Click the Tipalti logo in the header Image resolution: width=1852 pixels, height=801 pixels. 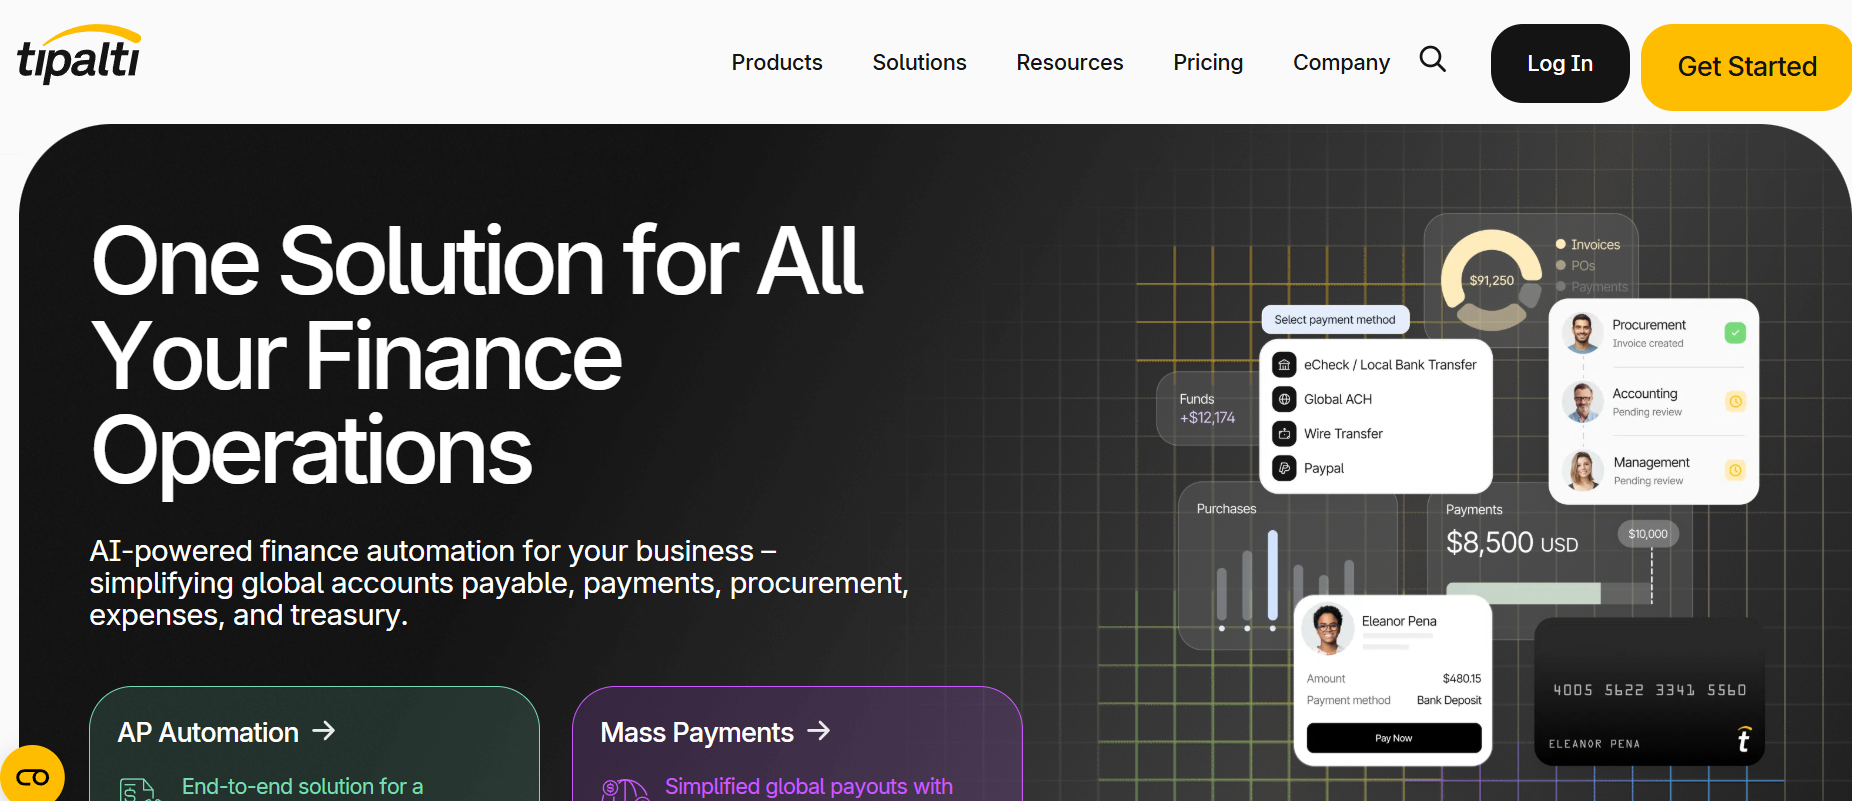click(x=79, y=55)
